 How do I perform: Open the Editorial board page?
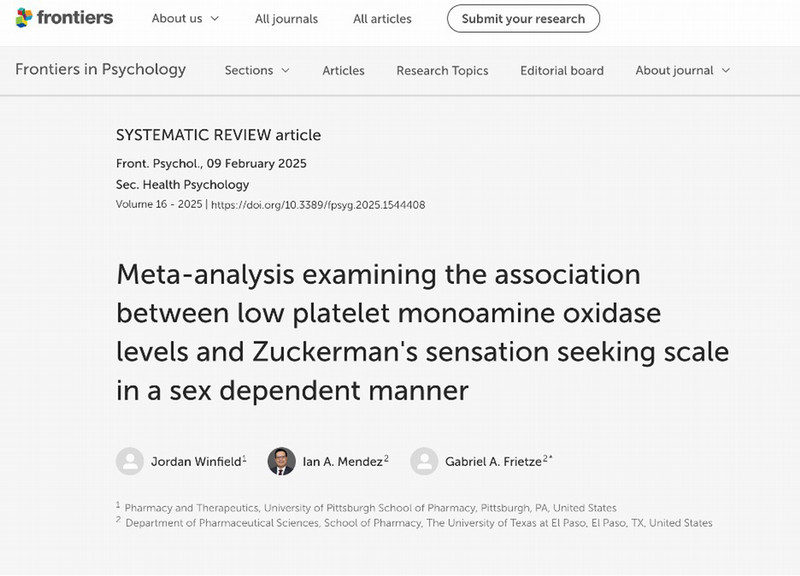coord(562,70)
